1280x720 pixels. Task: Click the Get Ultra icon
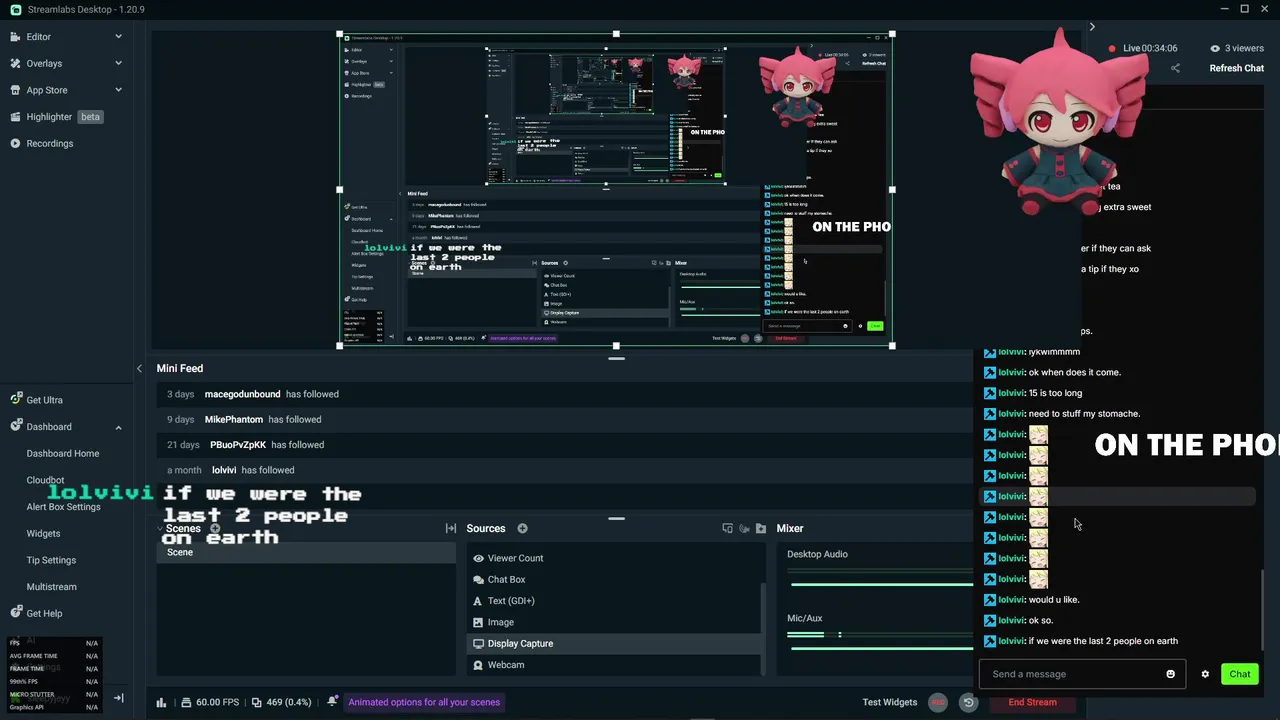16,400
